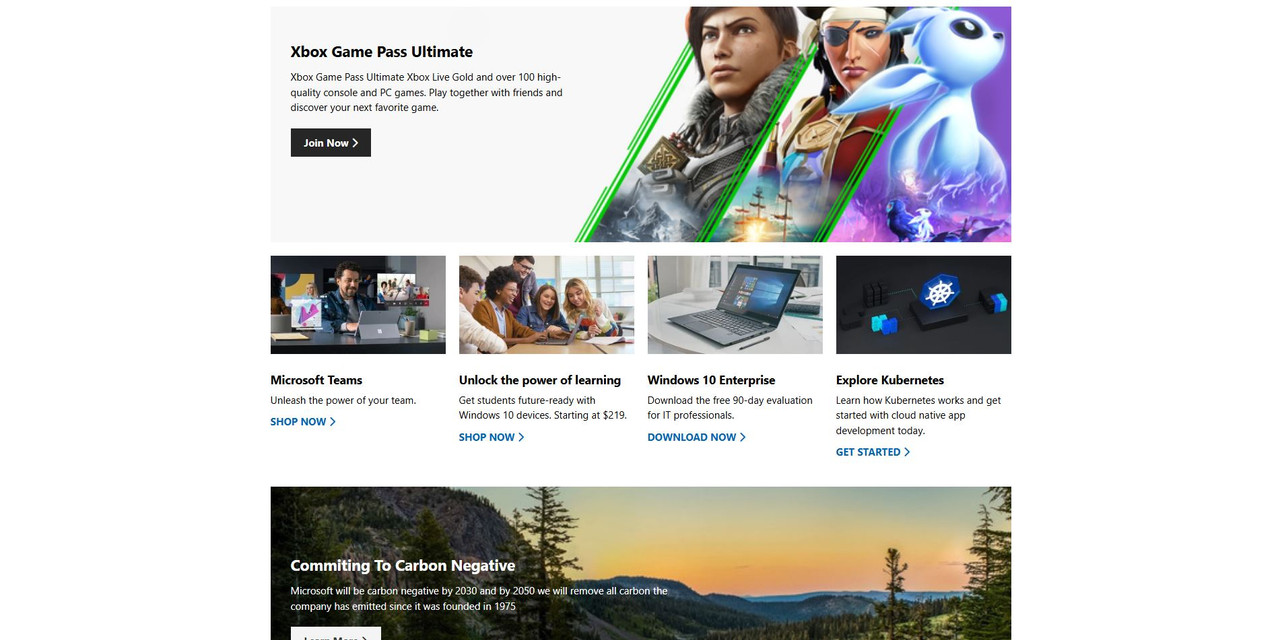The image size is (1280, 640).
Task: Open the Kubernetes card image
Action: click(x=923, y=305)
